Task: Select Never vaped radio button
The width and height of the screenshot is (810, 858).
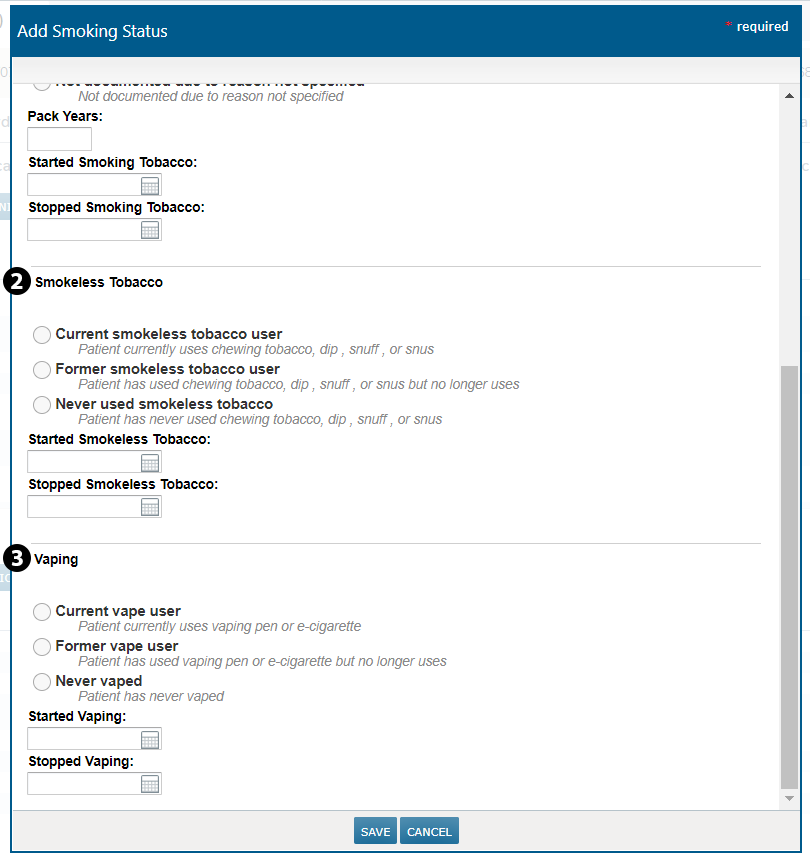Action: [x=42, y=682]
